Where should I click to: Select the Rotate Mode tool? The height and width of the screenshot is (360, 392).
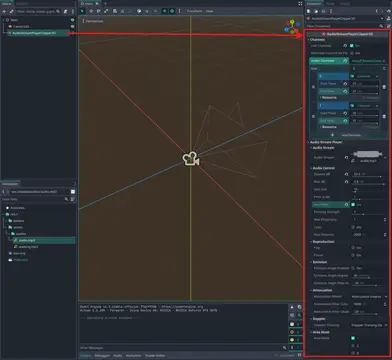pos(98,11)
